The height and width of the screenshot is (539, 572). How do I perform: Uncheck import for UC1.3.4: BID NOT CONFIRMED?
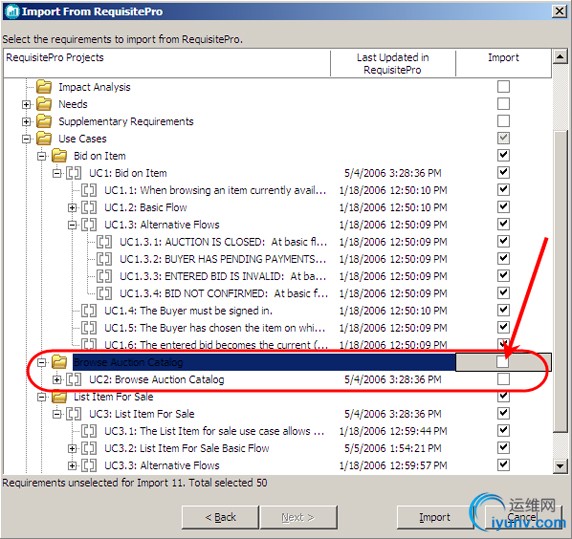tap(503, 293)
